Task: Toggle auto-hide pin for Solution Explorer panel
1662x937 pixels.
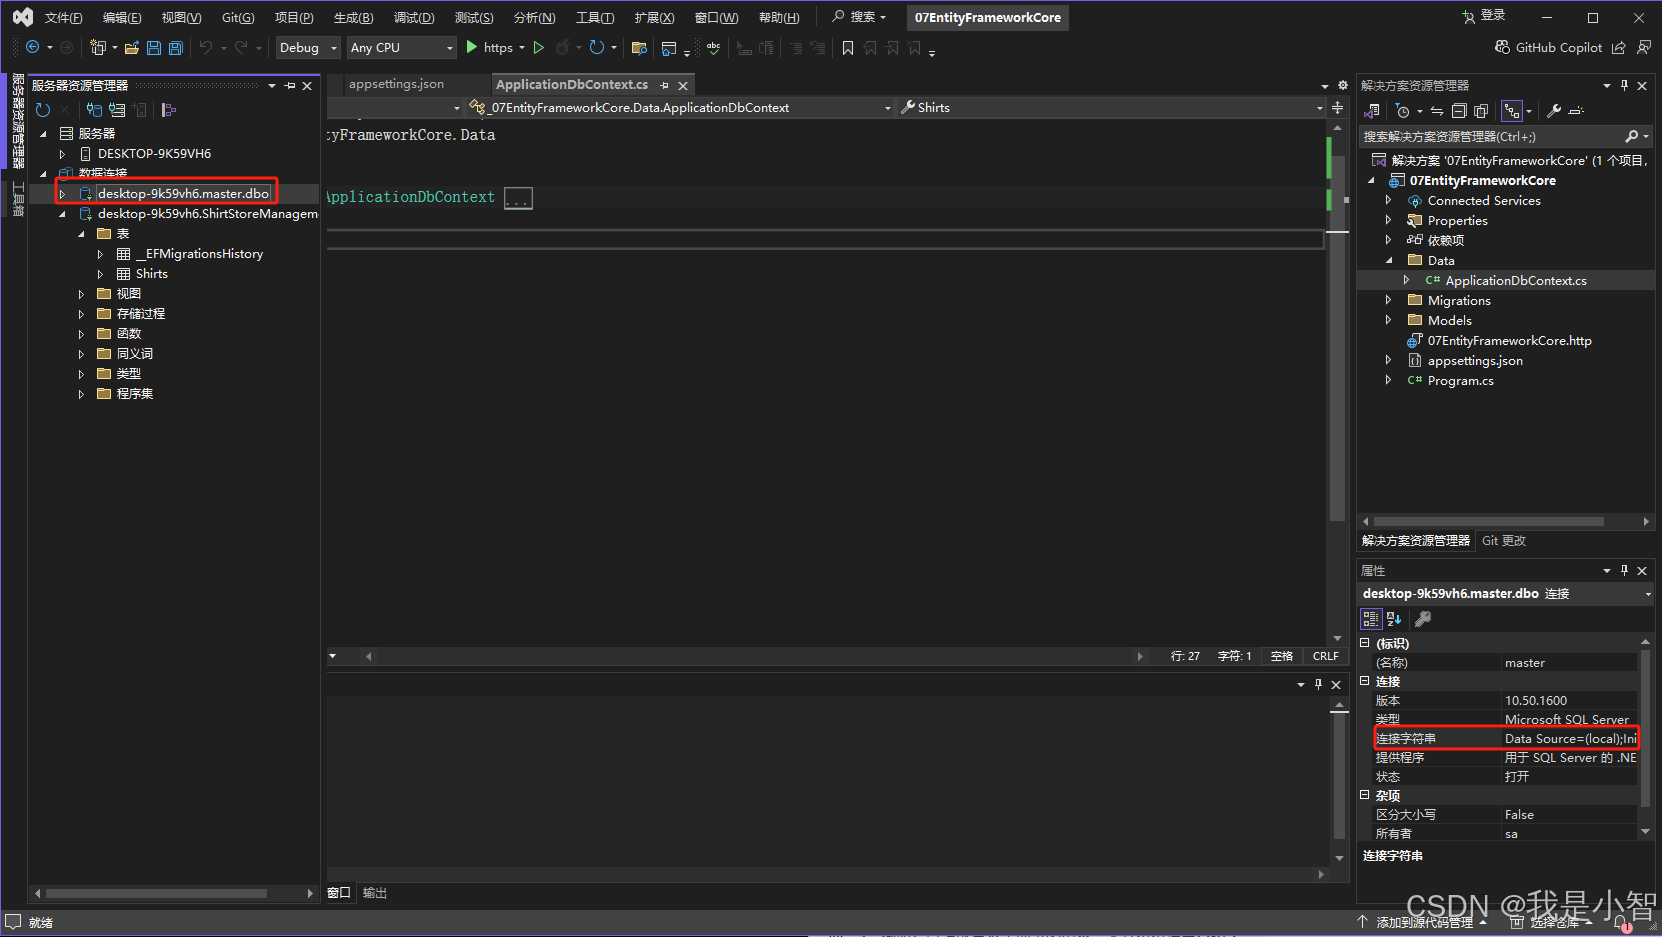Action: click(1624, 85)
